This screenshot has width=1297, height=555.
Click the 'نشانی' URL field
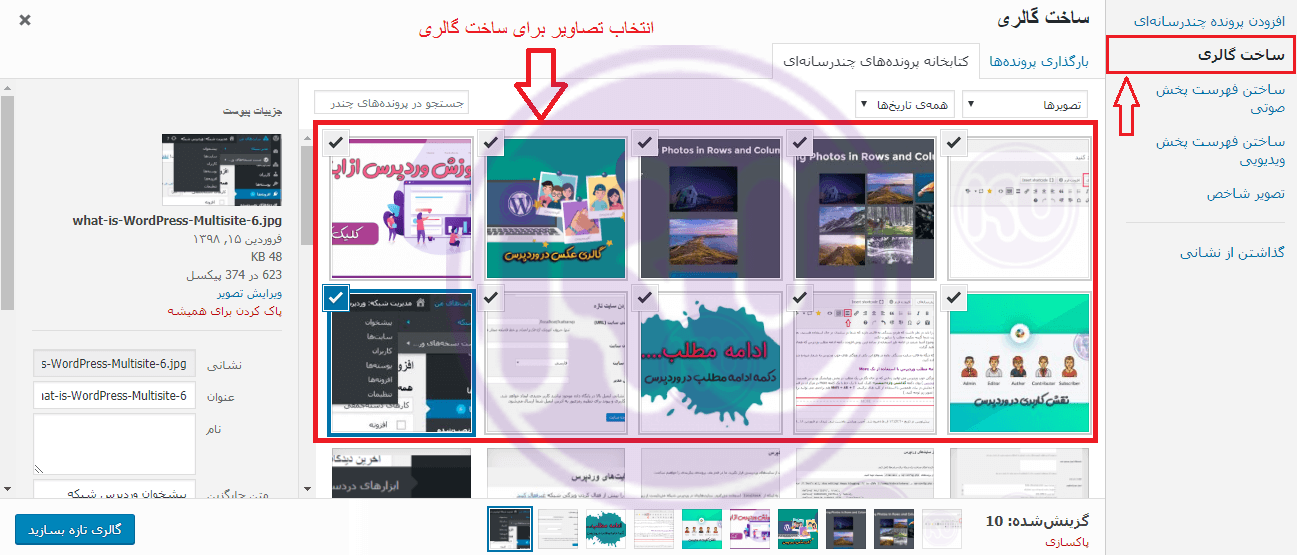click(x=114, y=364)
